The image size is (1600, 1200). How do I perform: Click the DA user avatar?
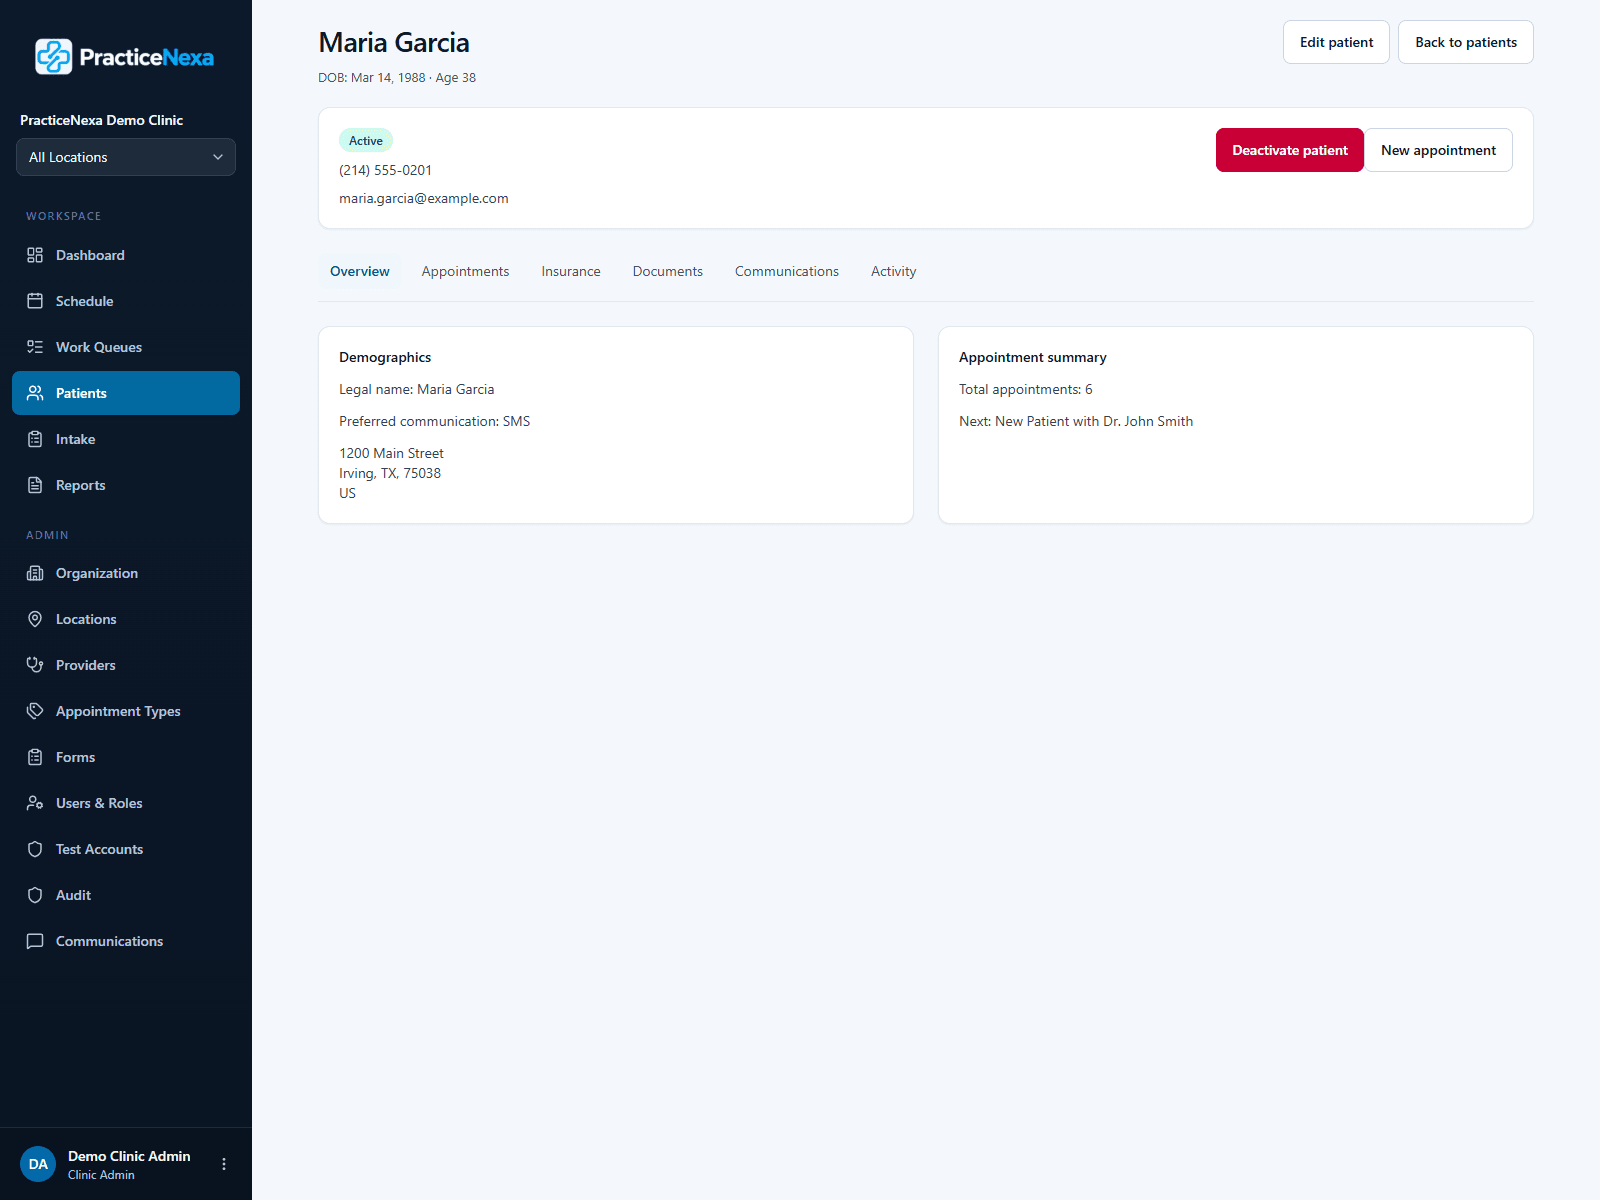(x=38, y=1164)
